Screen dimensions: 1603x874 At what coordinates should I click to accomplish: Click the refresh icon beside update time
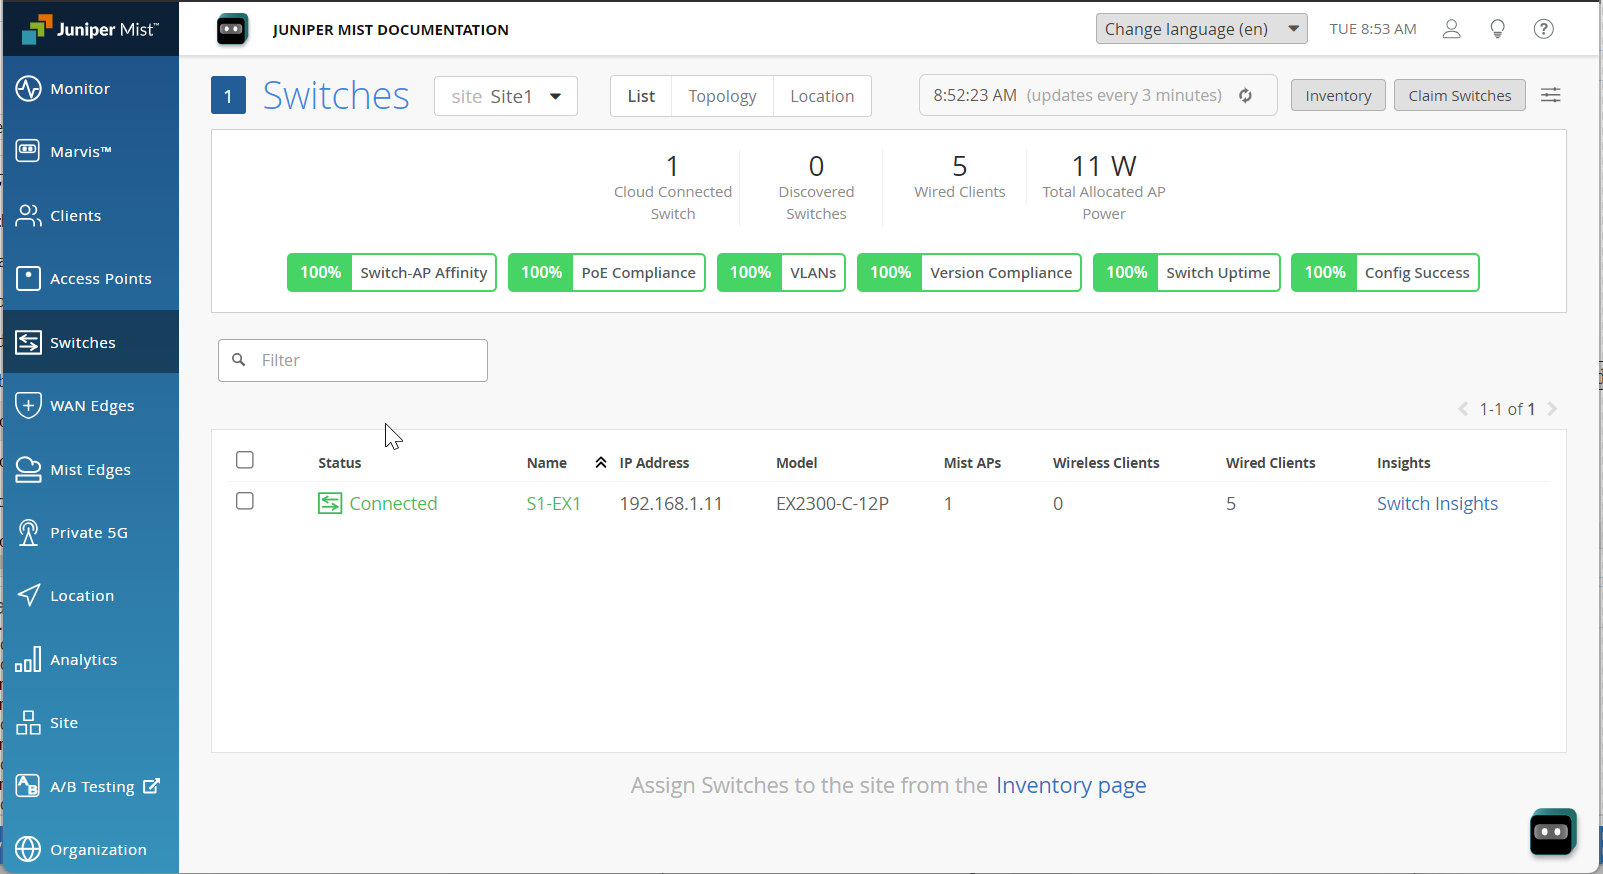coord(1246,96)
